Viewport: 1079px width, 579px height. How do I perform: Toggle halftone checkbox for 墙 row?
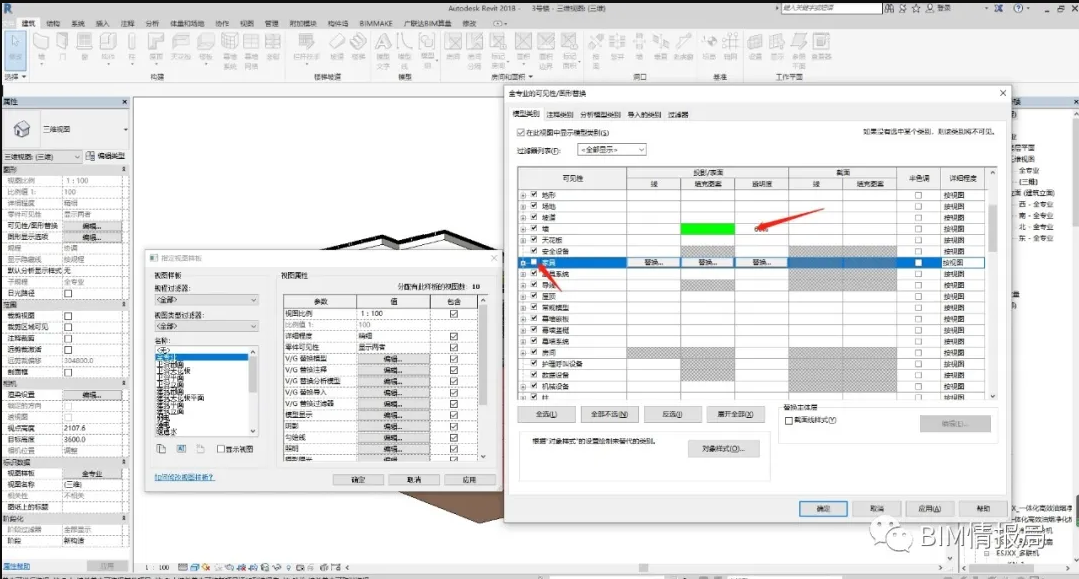click(x=918, y=229)
